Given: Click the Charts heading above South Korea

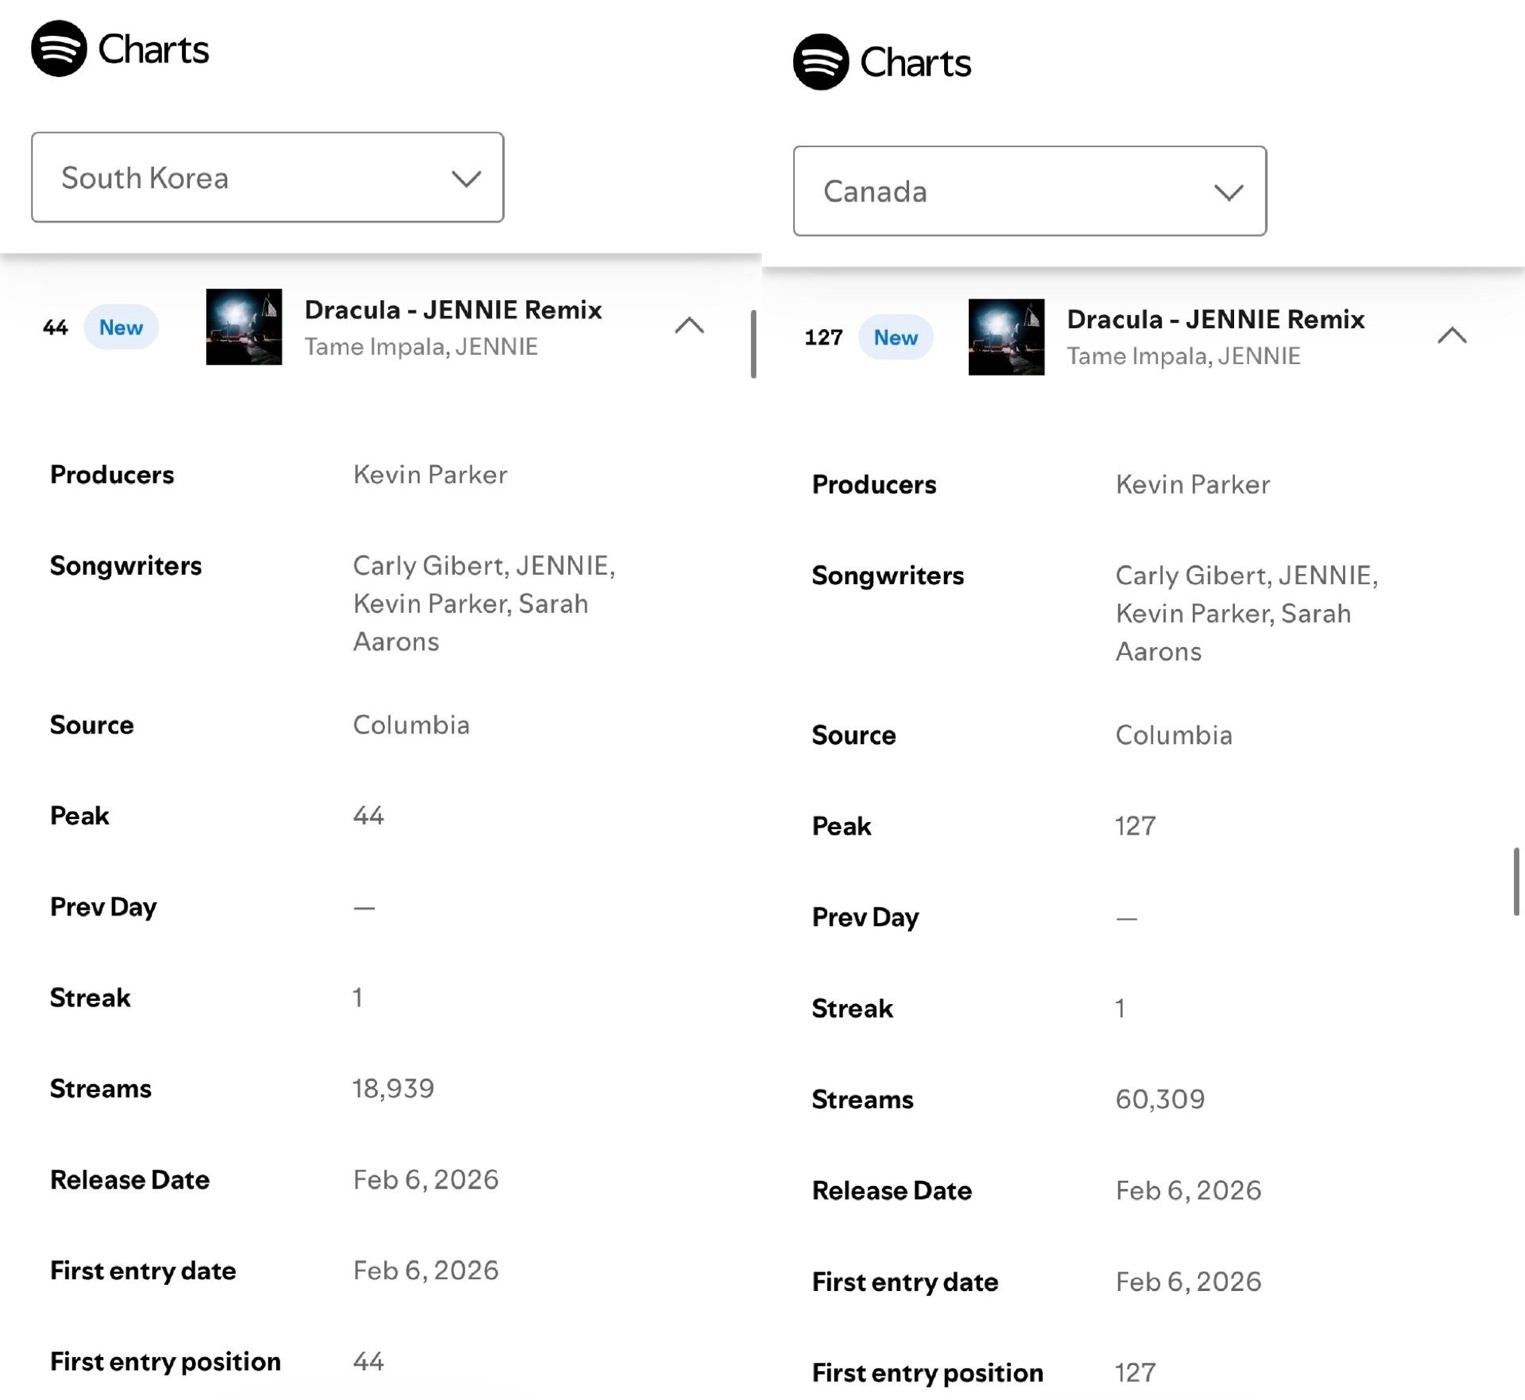Looking at the screenshot, I should pyautogui.click(x=154, y=50).
